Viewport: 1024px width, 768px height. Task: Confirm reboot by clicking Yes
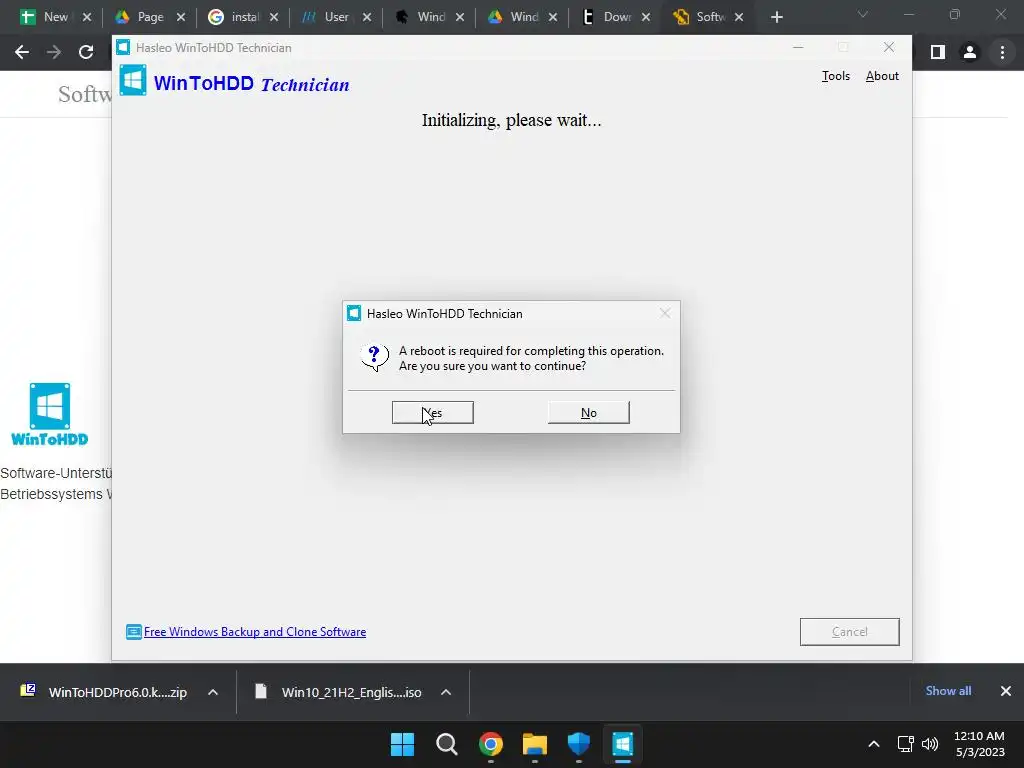coord(432,413)
